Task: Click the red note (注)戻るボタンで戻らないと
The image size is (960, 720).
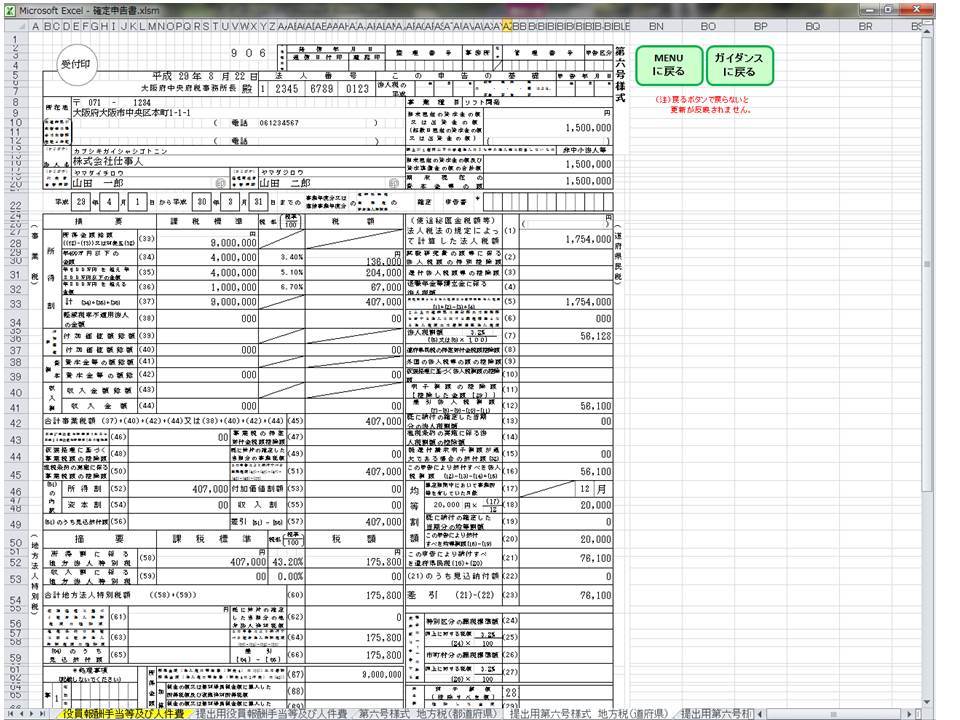Action: (x=702, y=99)
